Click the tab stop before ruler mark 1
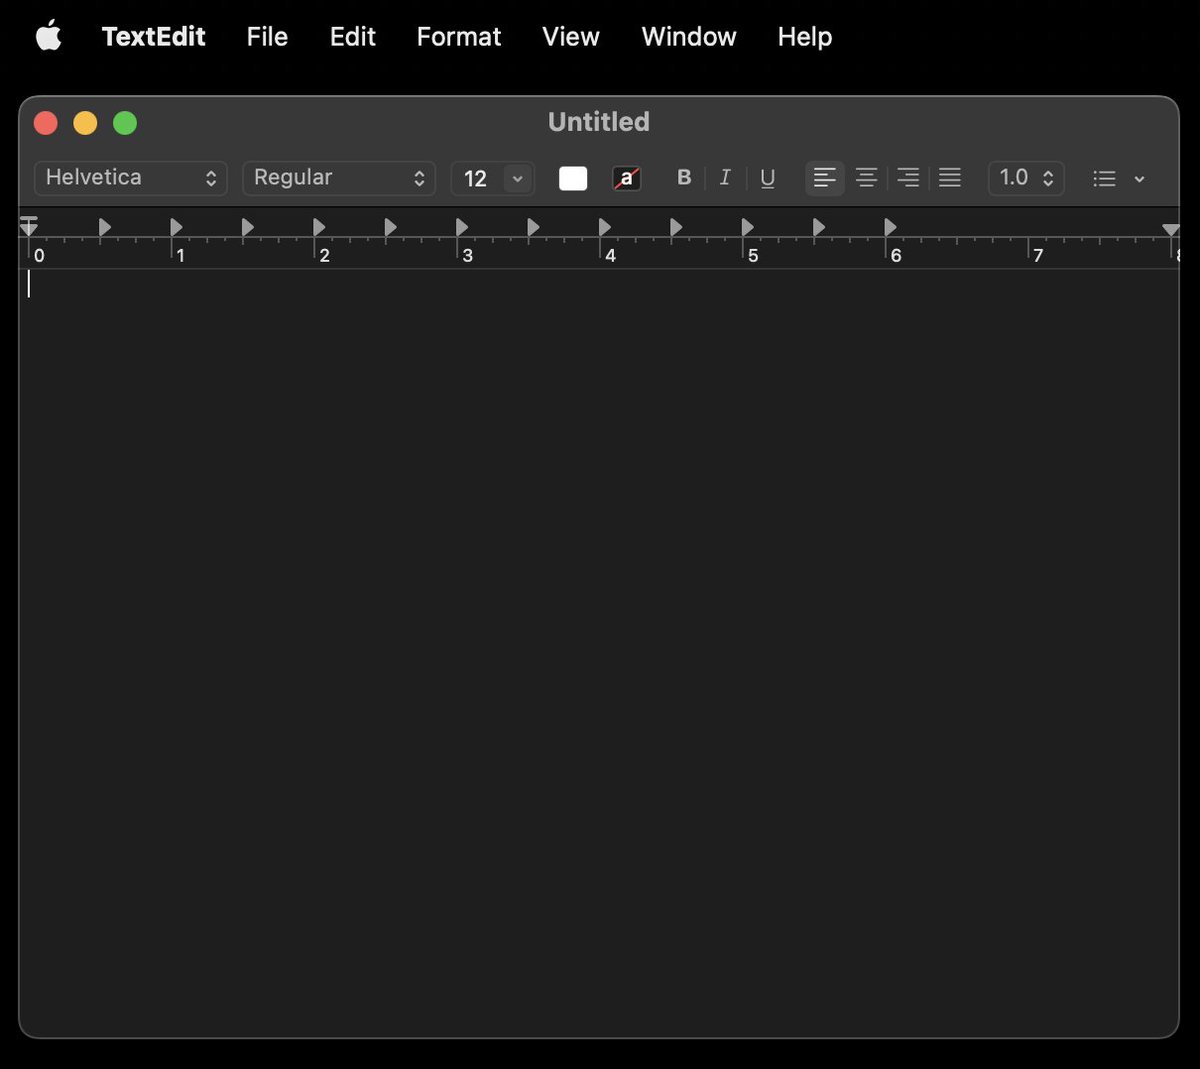1200x1069 pixels. point(105,227)
